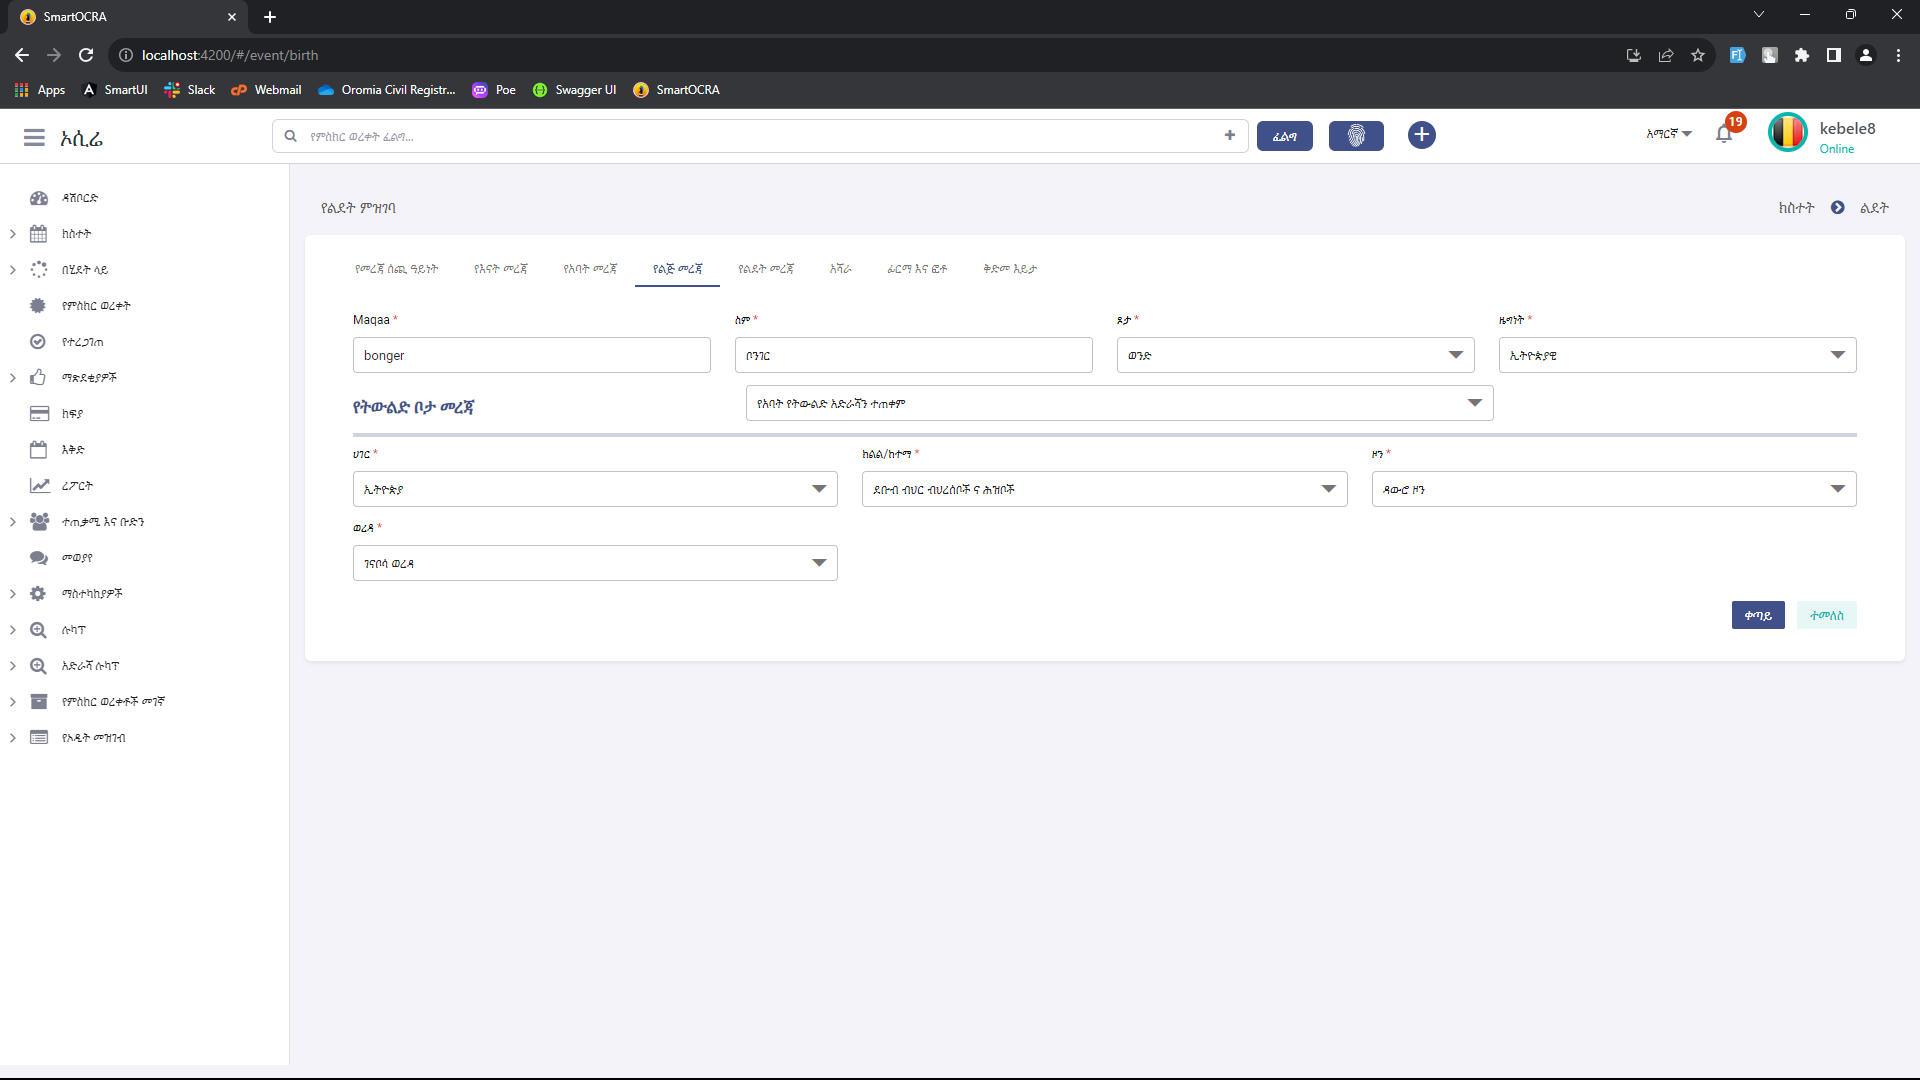Open the browser extensions puzzle icon

click(1802, 55)
